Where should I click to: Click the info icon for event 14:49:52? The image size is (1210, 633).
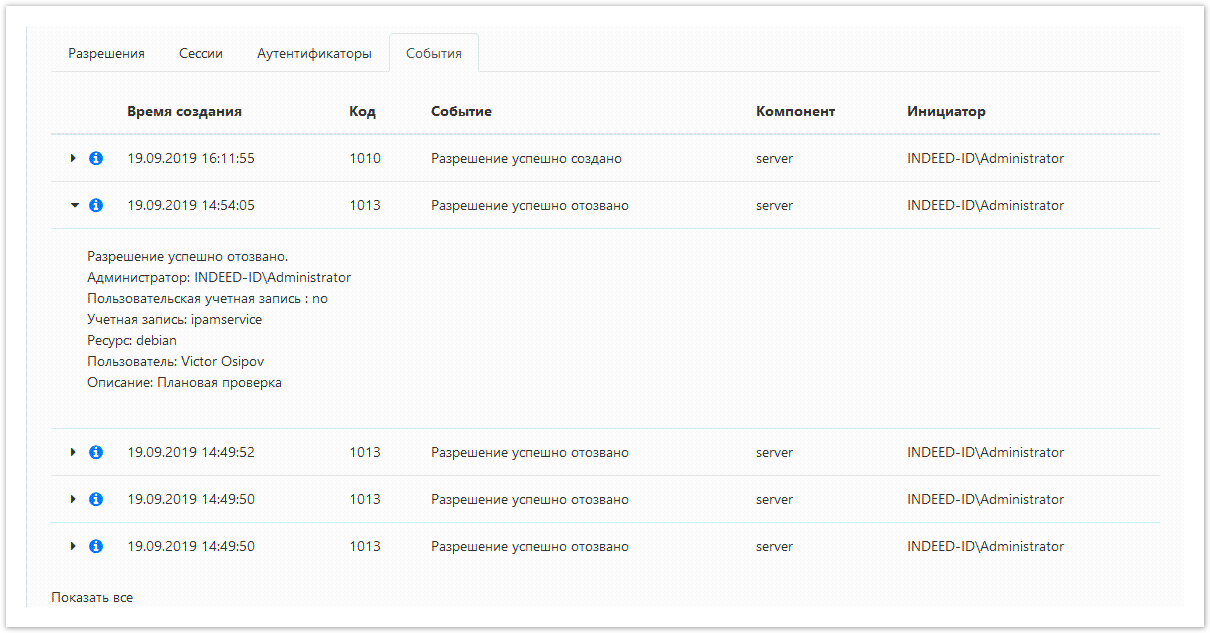tap(96, 452)
